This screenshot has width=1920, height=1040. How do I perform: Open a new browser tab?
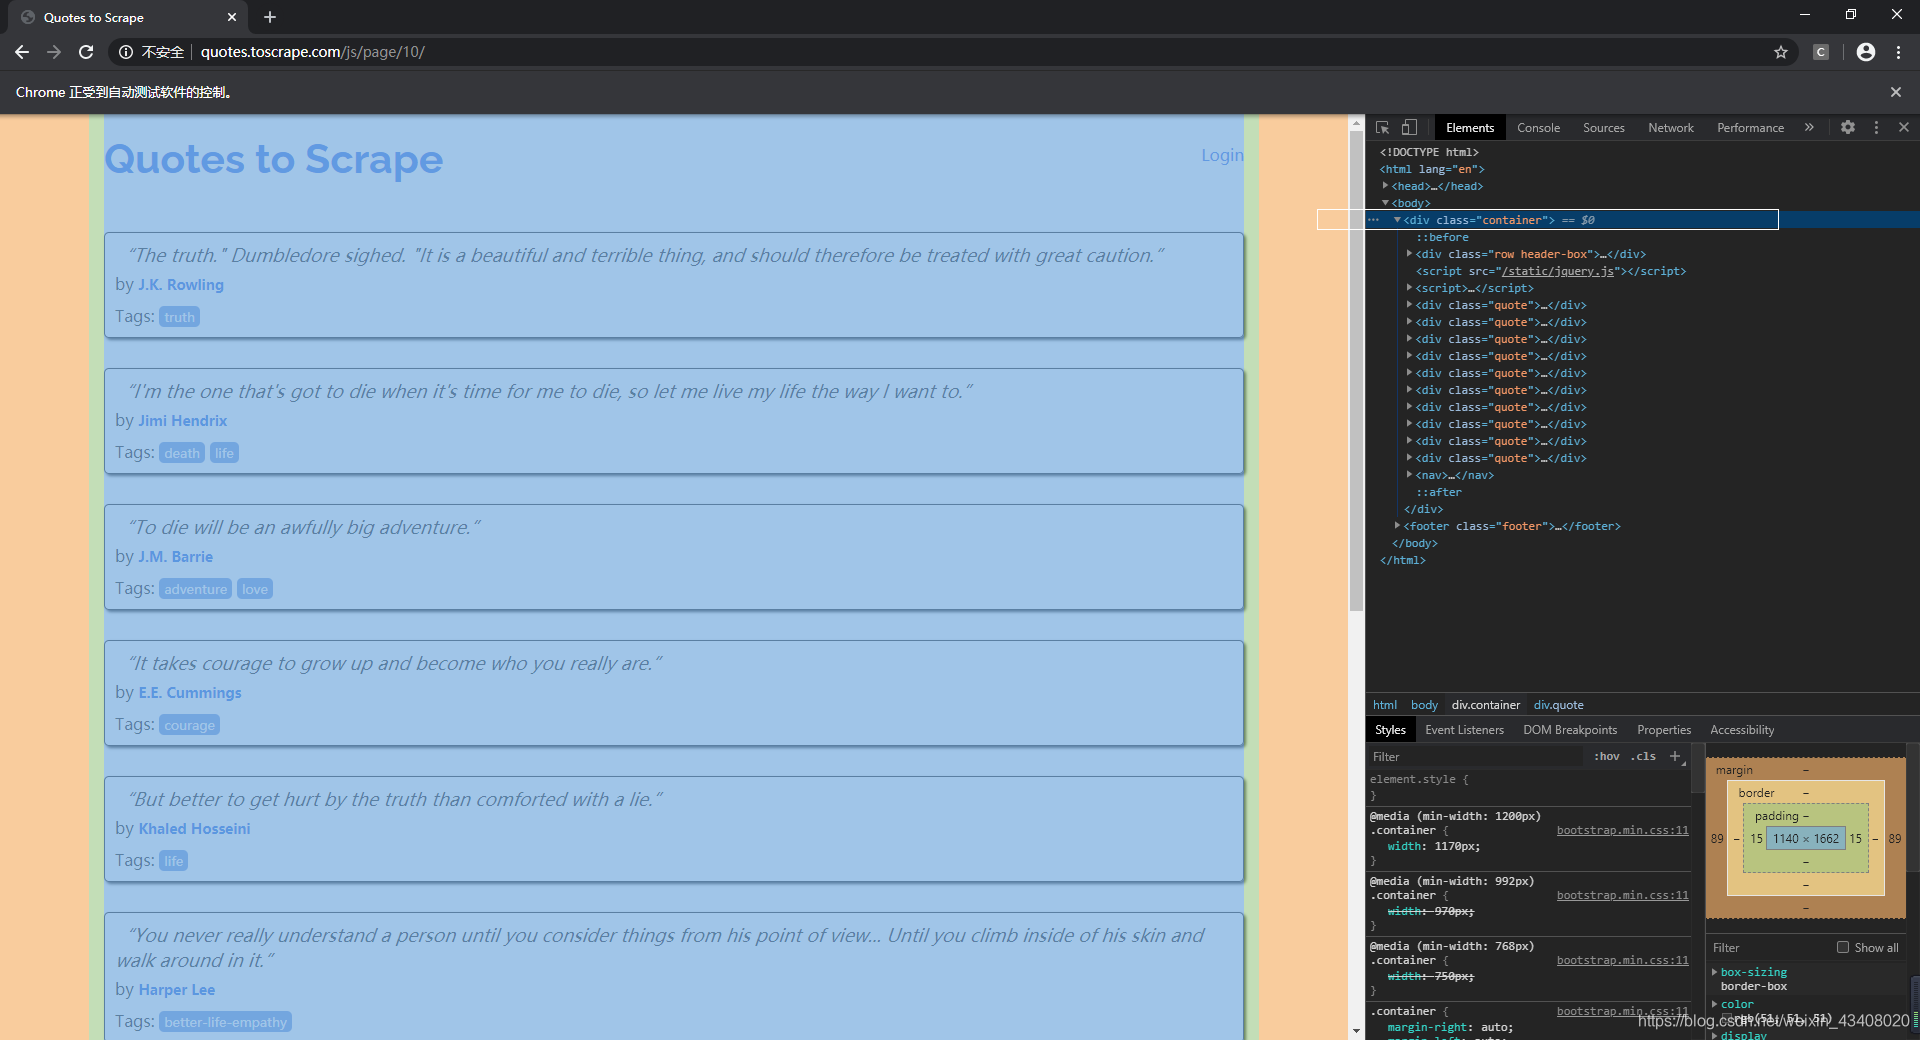[270, 17]
